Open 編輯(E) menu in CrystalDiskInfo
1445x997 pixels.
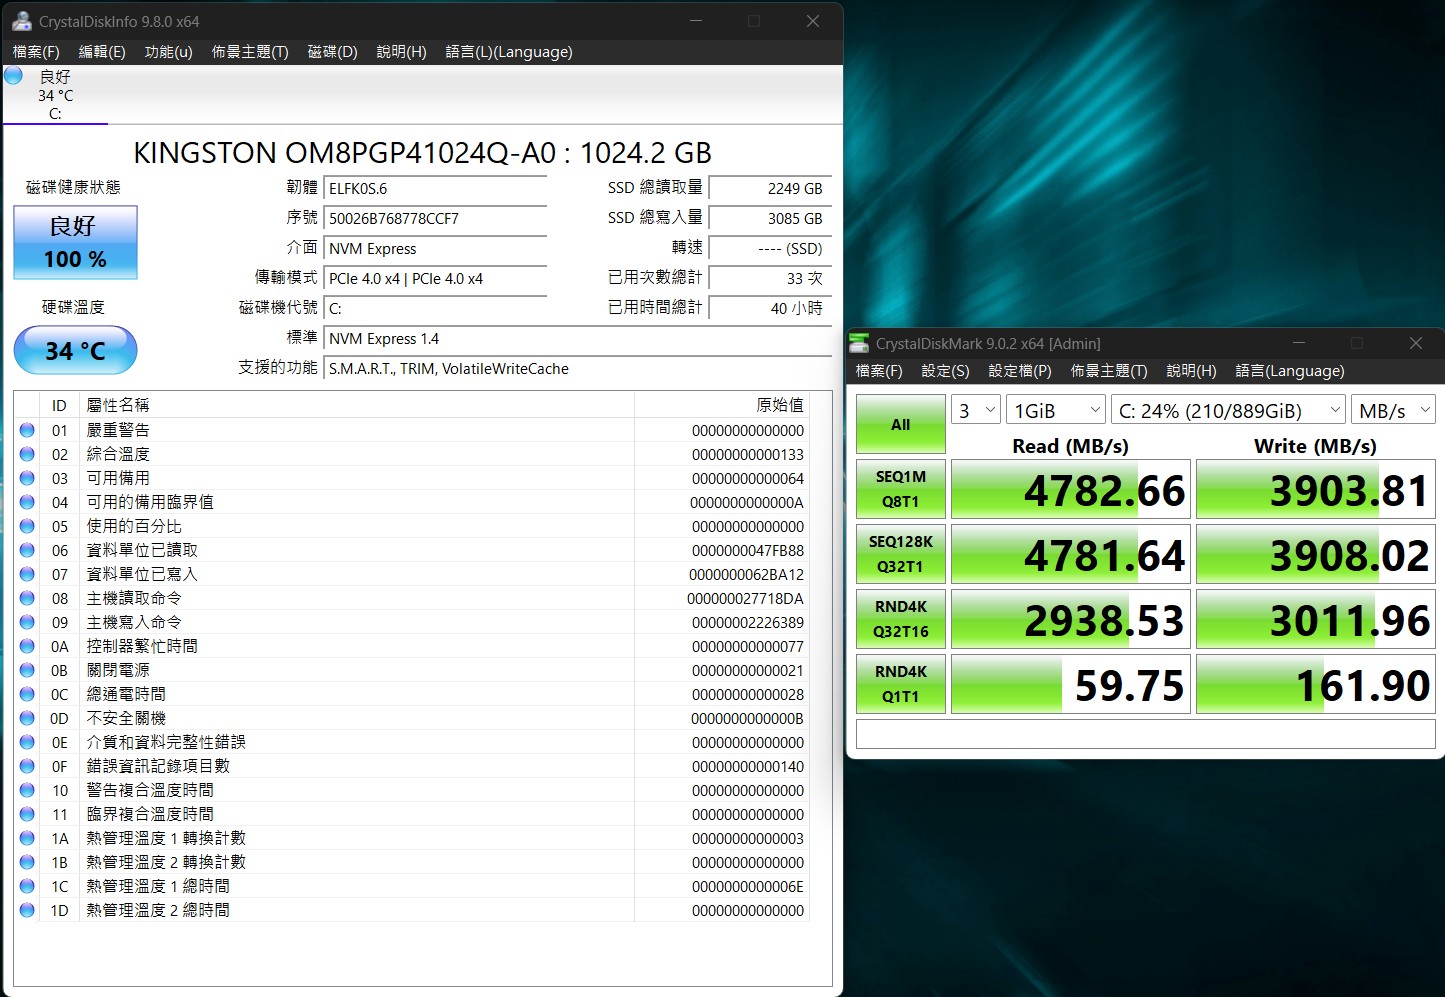pos(102,52)
